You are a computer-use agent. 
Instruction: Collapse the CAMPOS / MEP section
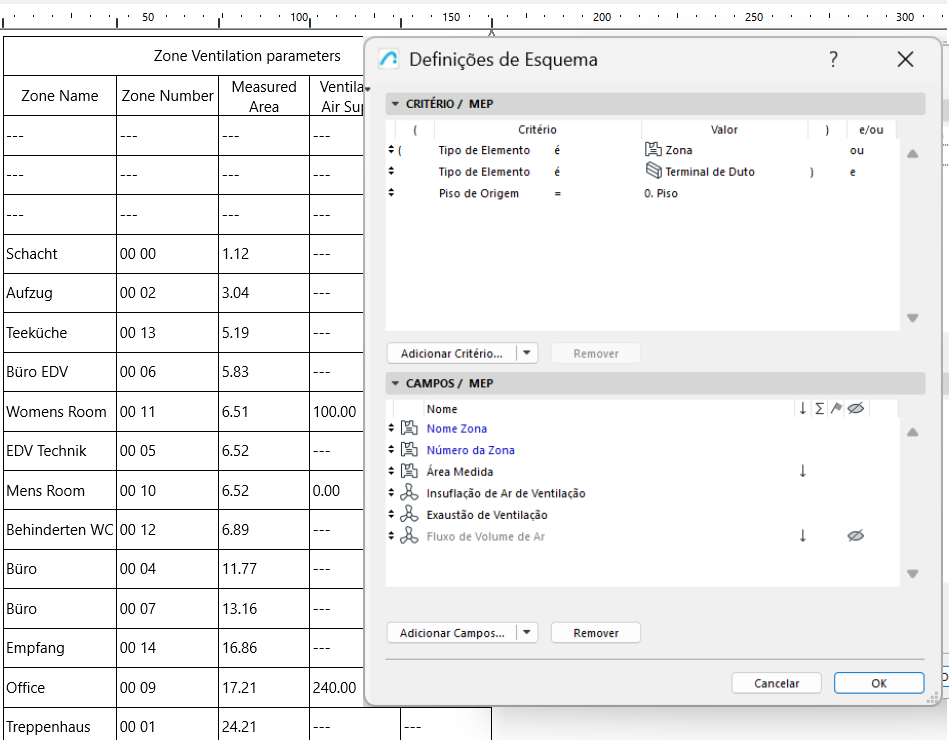coord(395,384)
